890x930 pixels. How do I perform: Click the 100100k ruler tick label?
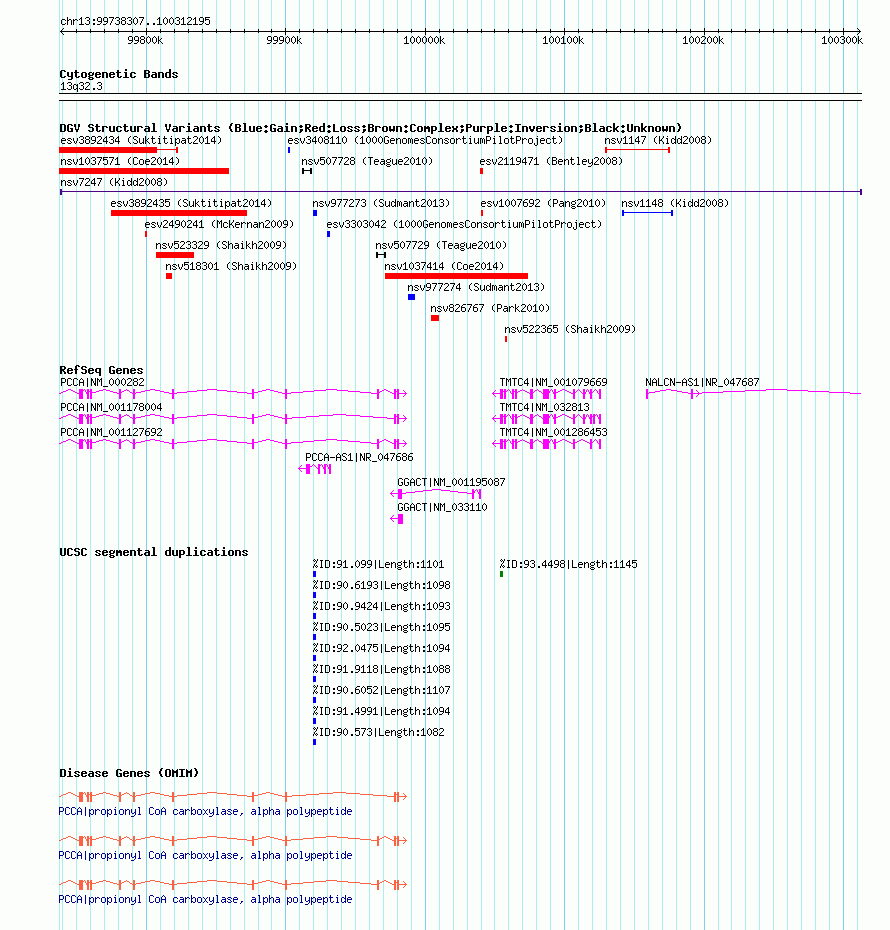point(563,40)
